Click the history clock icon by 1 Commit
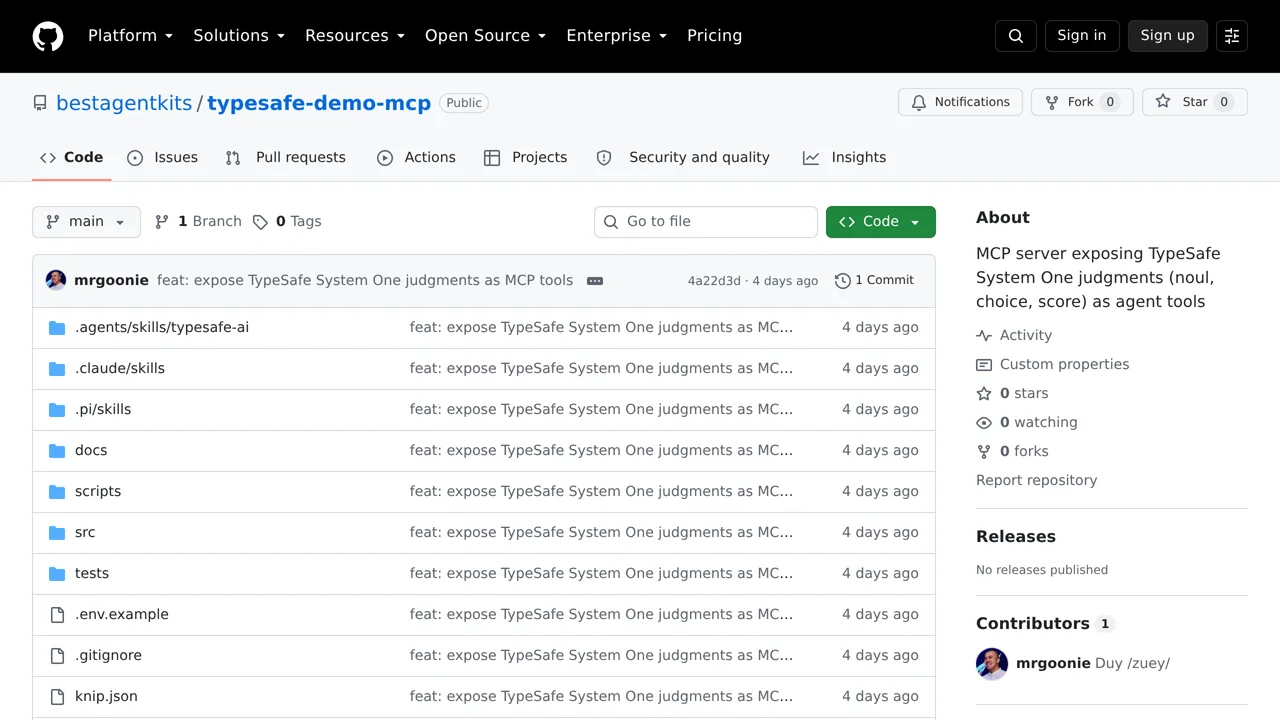This screenshot has width=1280, height=720. click(843, 281)
